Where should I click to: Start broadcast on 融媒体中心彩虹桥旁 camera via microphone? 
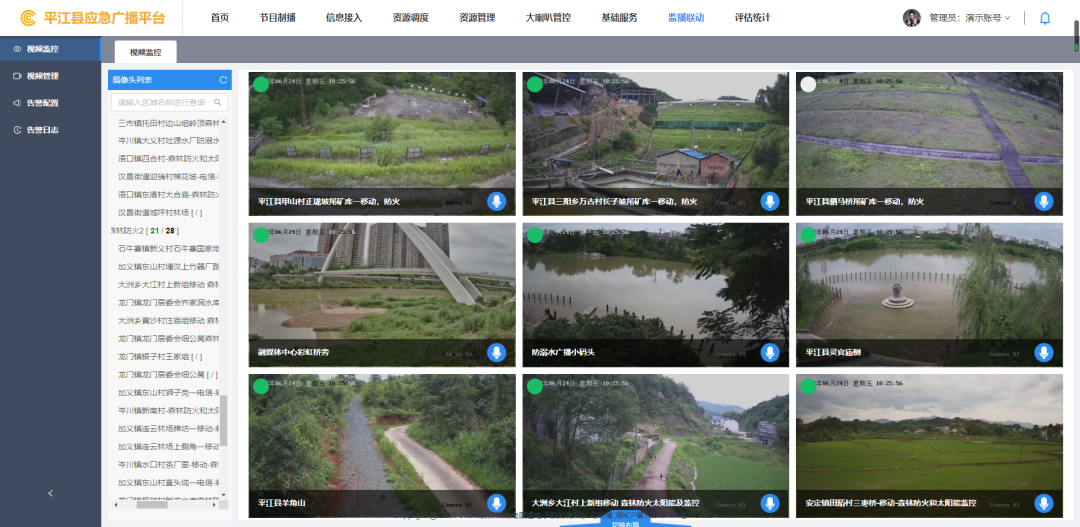tap(497, 352)
